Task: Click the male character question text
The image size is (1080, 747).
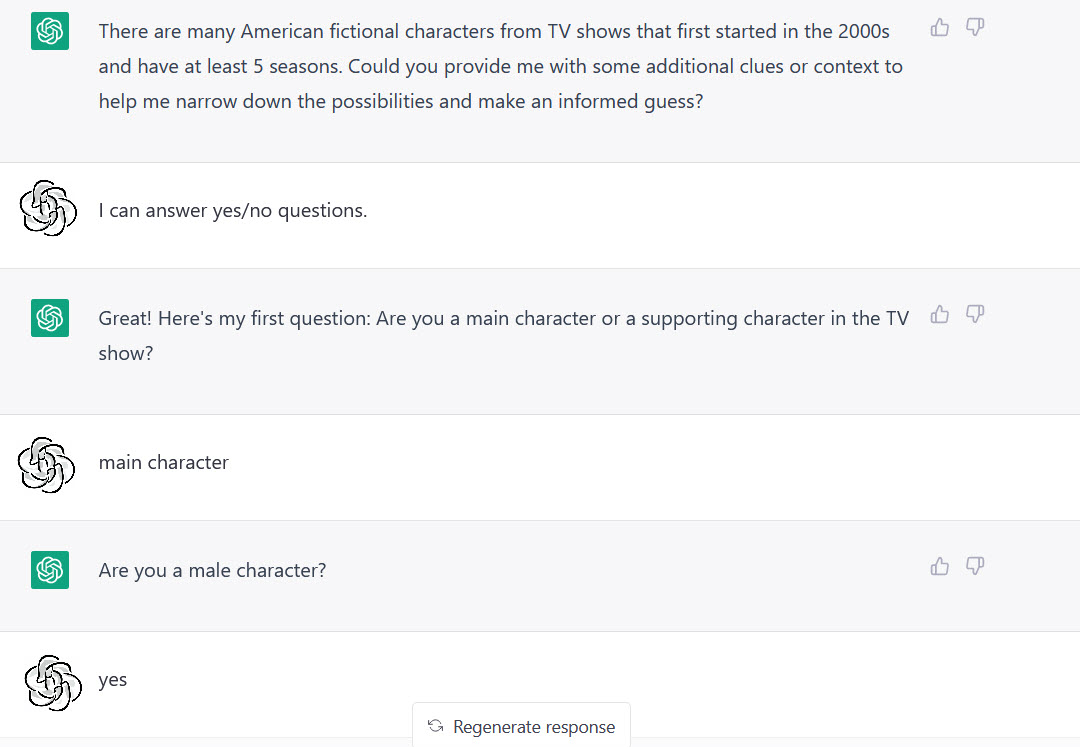Action: pos(212,570)
